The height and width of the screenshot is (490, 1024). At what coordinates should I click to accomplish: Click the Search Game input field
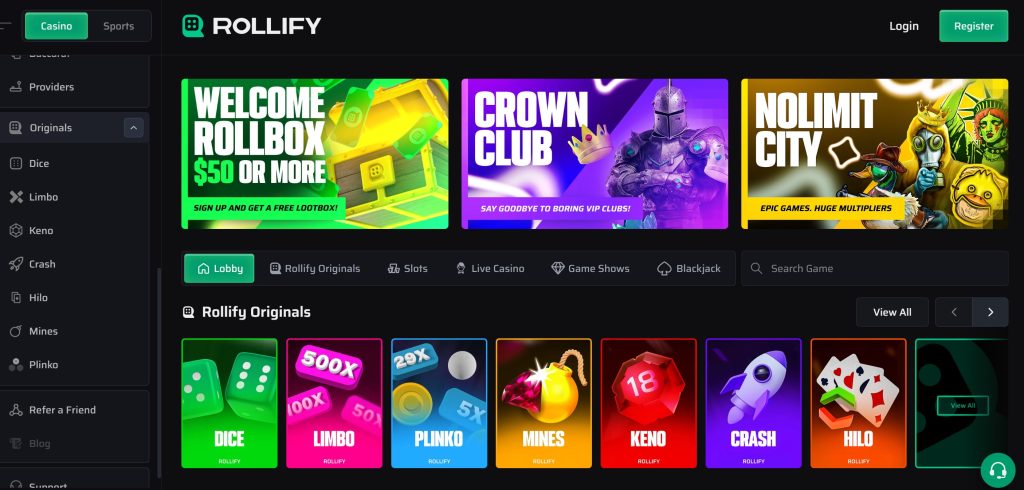[x=874, y=269]
